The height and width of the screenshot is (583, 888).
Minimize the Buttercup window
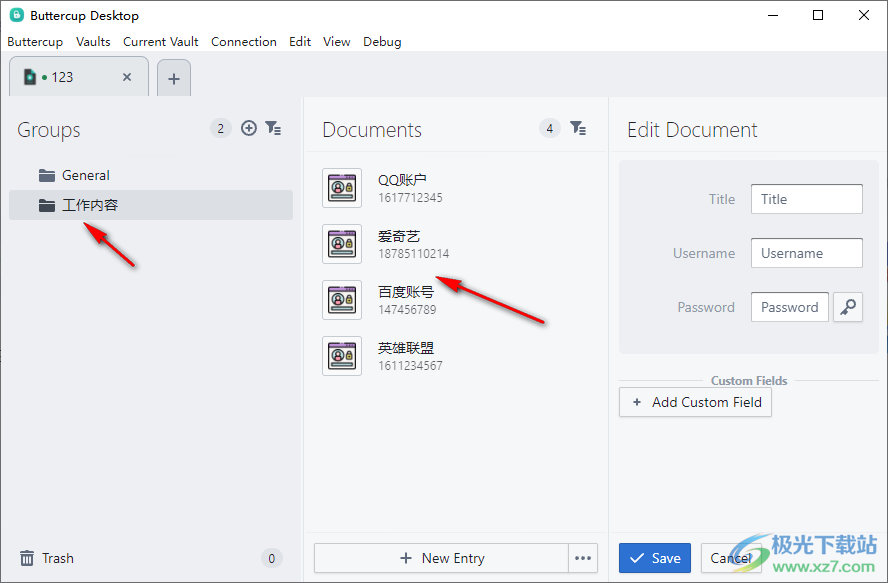pyautogui.click(x=773, y=15)
